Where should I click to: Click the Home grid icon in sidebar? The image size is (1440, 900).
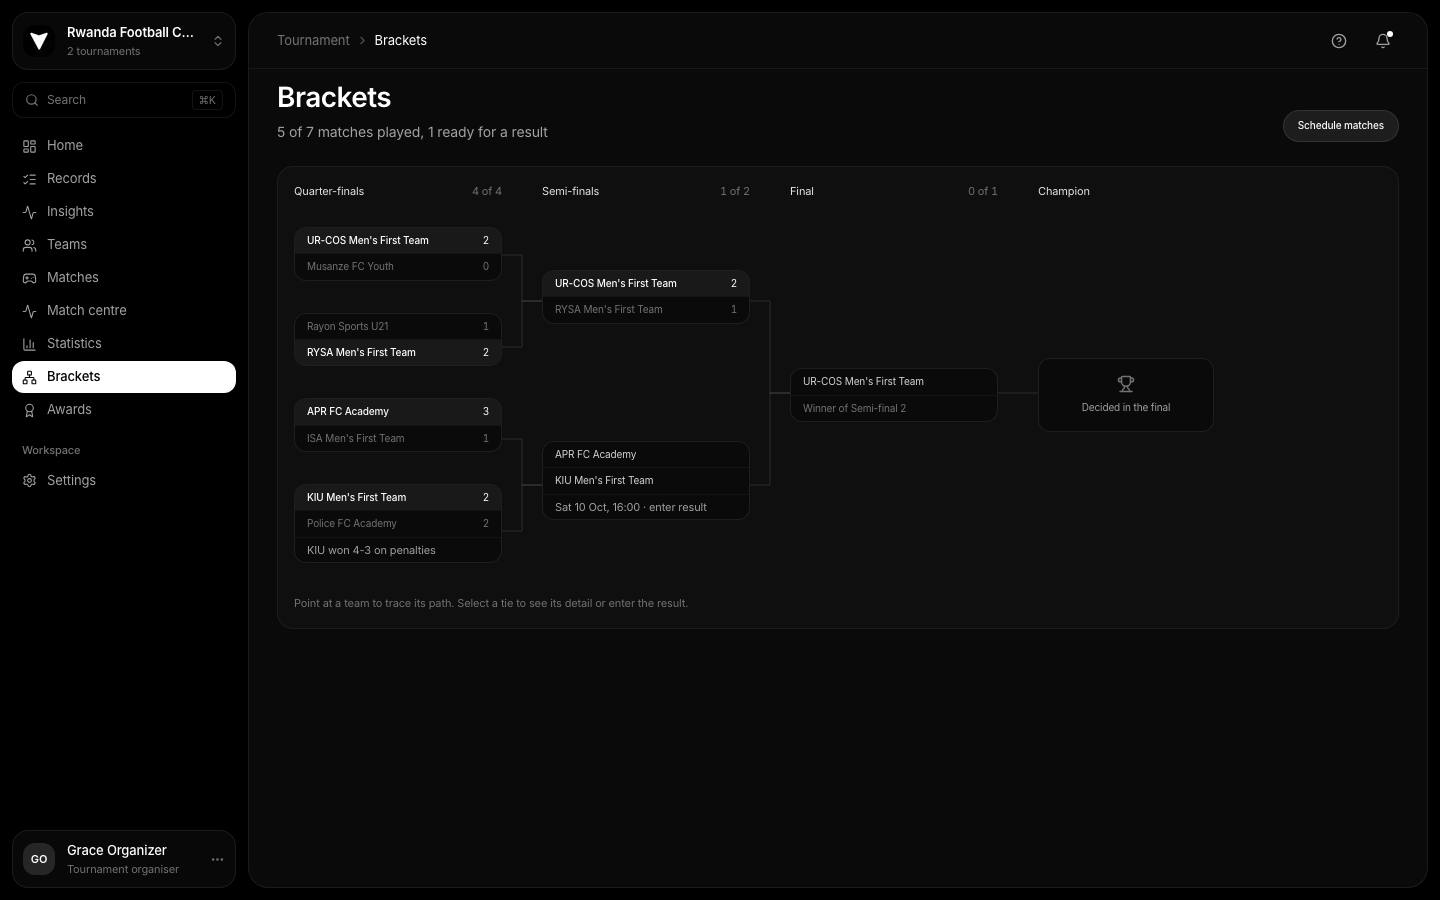[30, 146]
